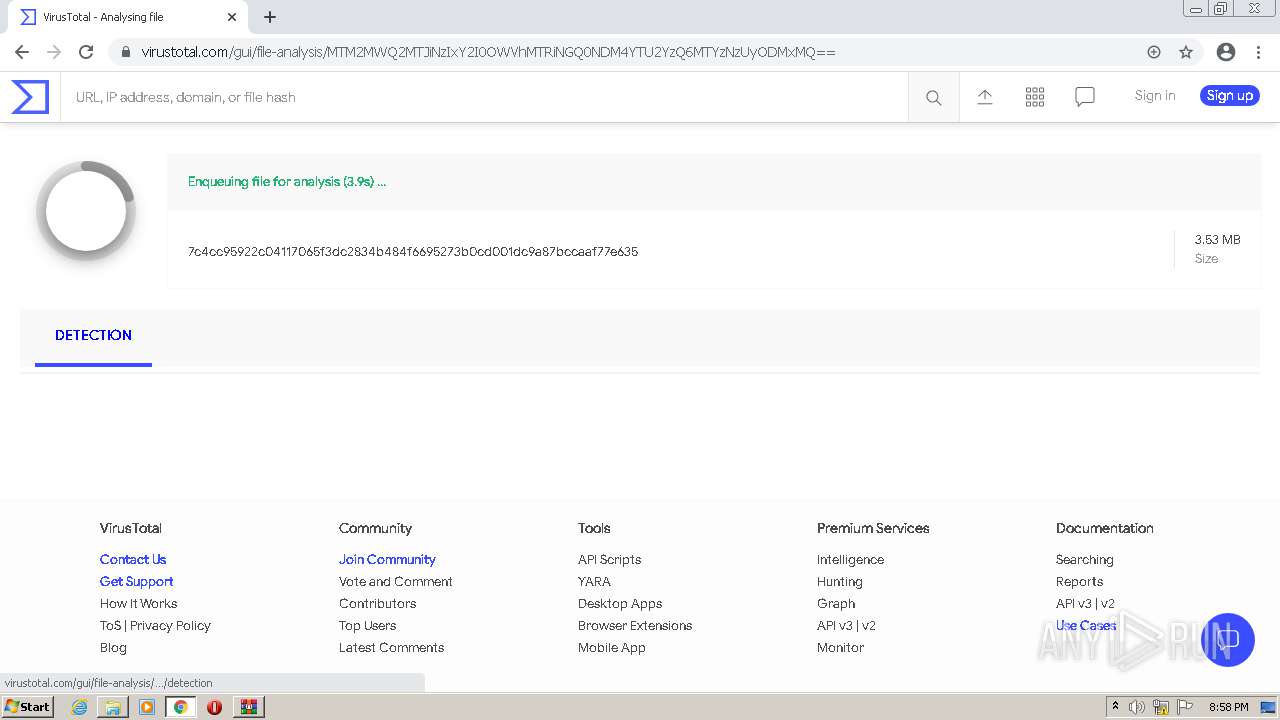
Task: Click Join Community link
Action: (387, 559)
